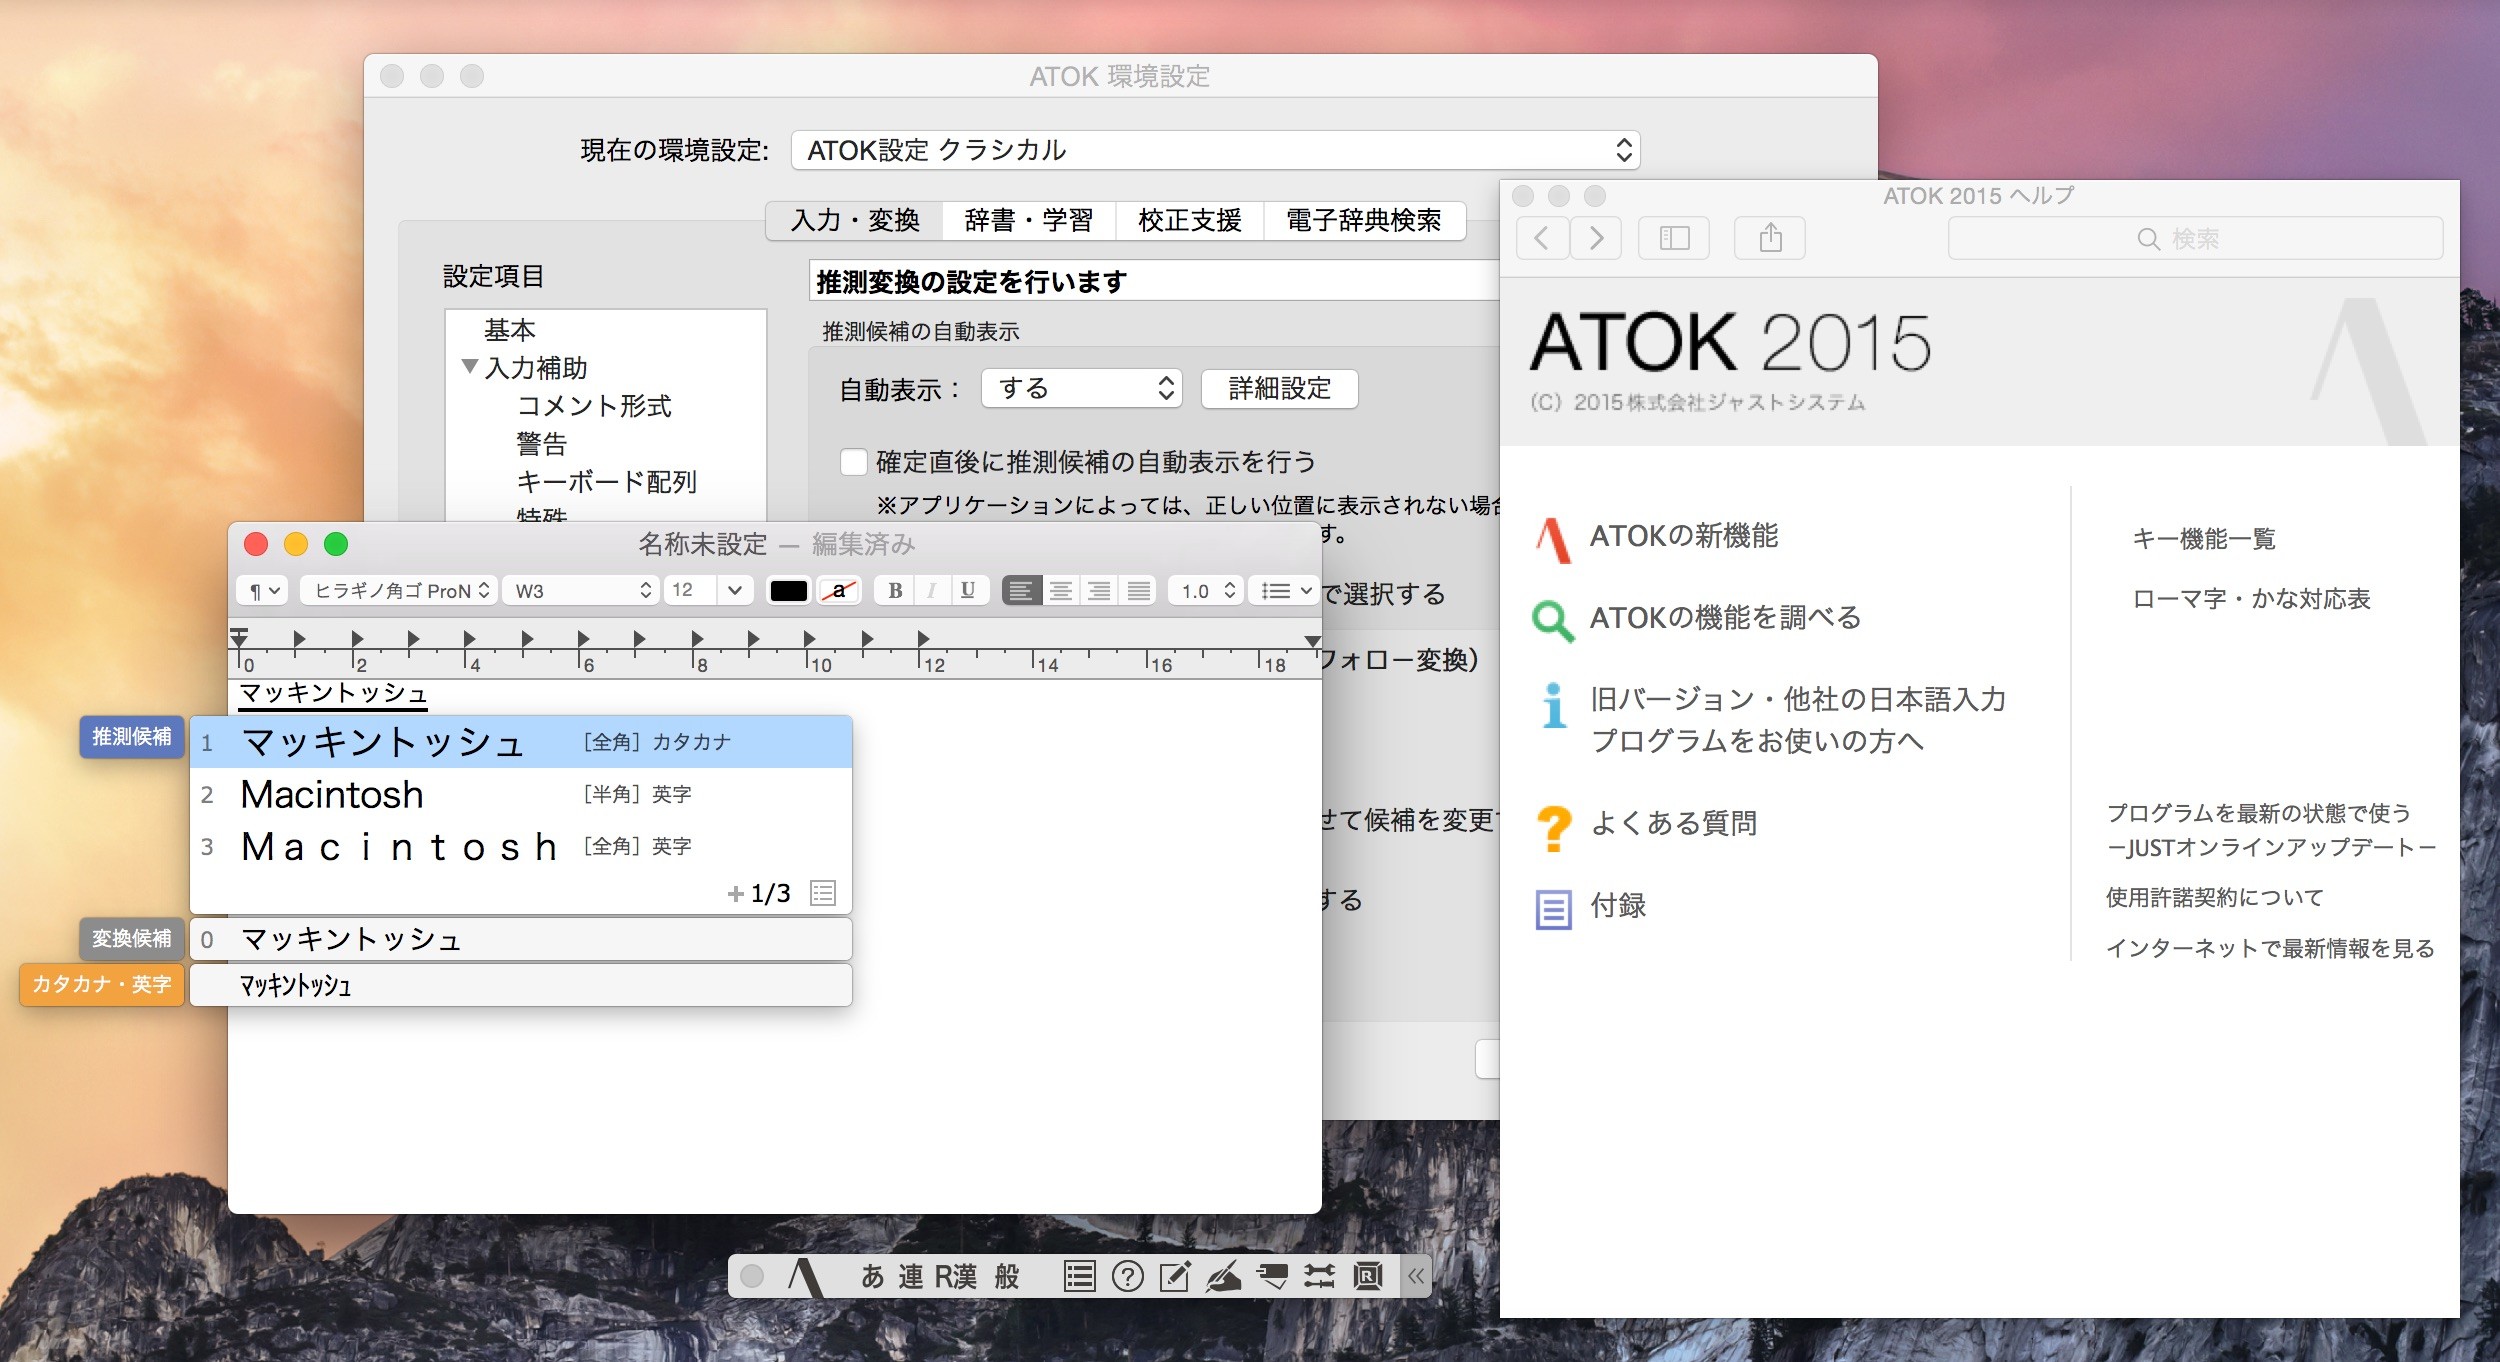Select candidate 1 マッキントッシュ [全角] カタカナ
The width and height of the screenshot is (2500, 1362).
coord(521,742)
